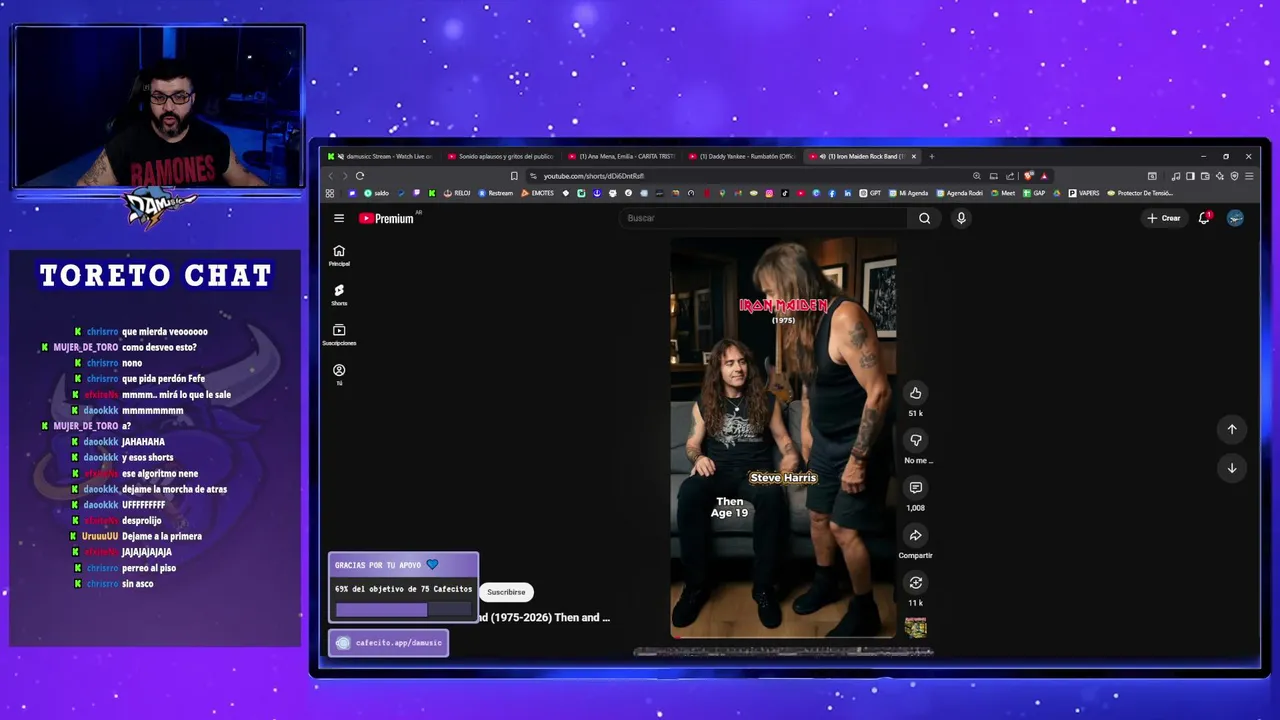Click youtube.com/shorts address bar URL
The height and width of the screenshot is (720, 1280).
[x=594, y=176]
